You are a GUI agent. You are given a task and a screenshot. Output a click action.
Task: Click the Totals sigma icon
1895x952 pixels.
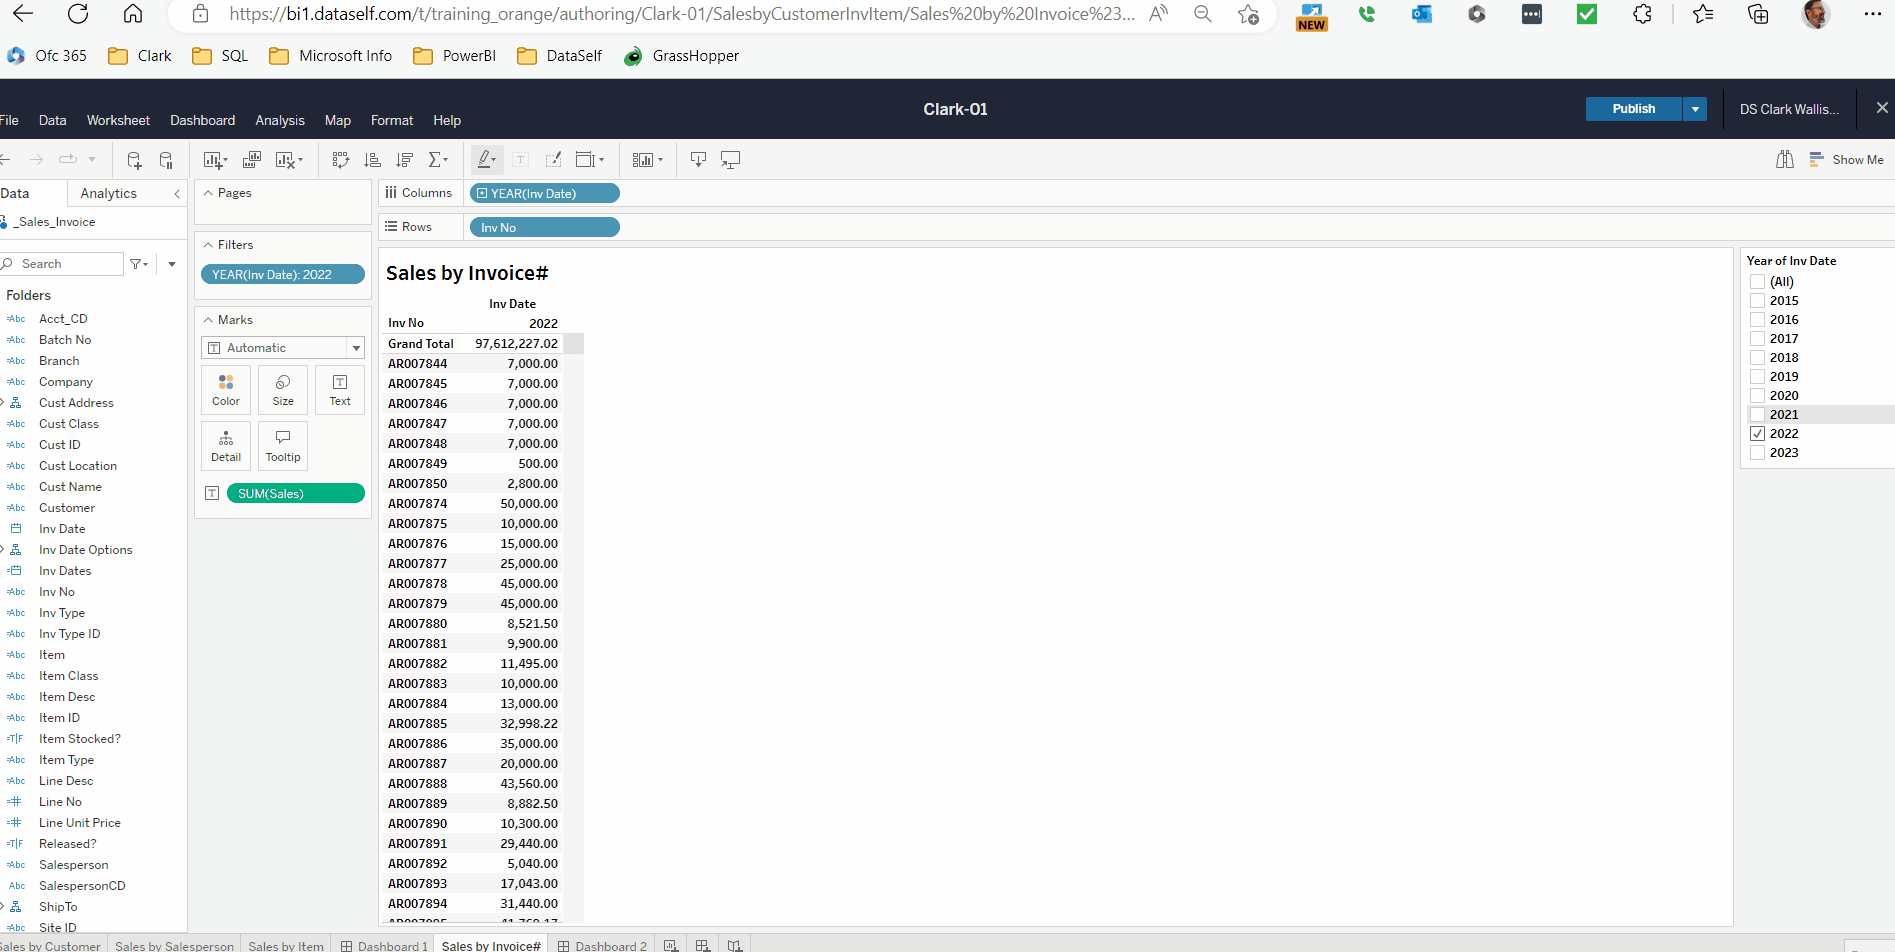point(437,160)
